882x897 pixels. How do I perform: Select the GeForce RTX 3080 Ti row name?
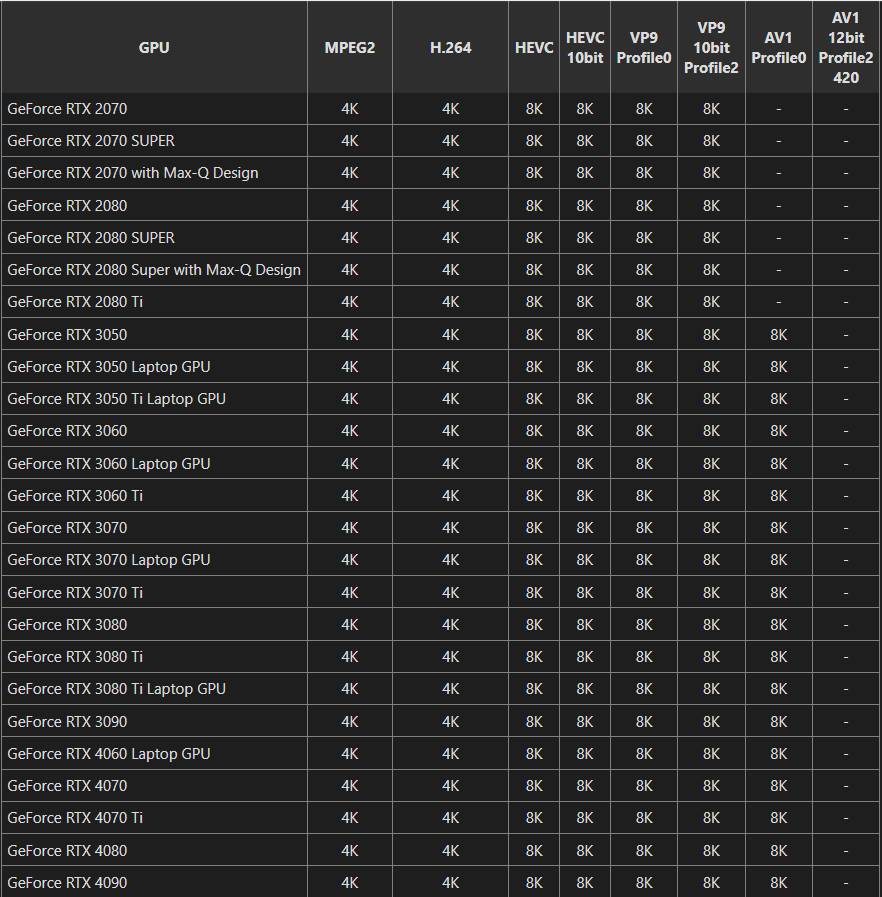point(75,656)
